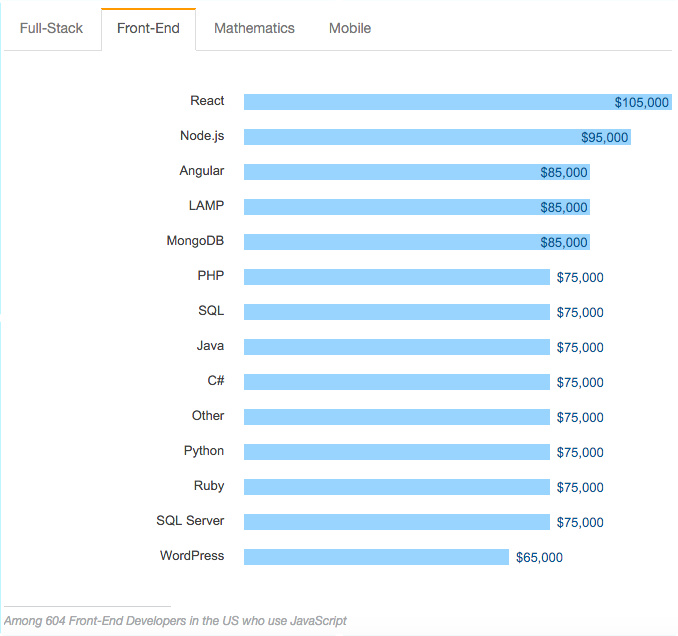Select the Ruby bar
The image size is (678, 636).
coord(397,487)
